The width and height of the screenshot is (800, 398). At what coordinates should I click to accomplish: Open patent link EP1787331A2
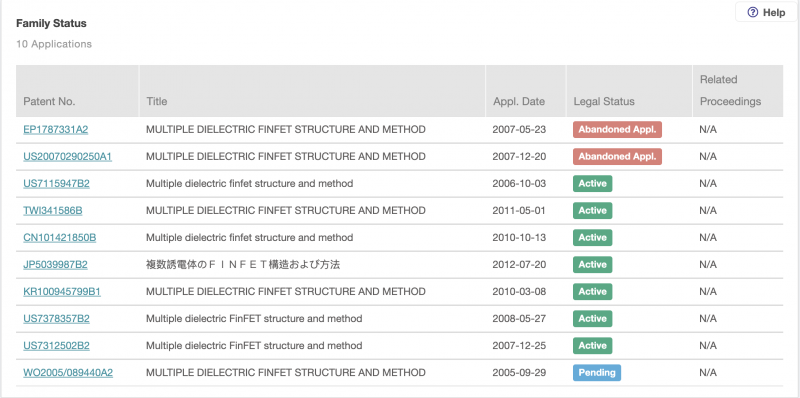[56, 130]
